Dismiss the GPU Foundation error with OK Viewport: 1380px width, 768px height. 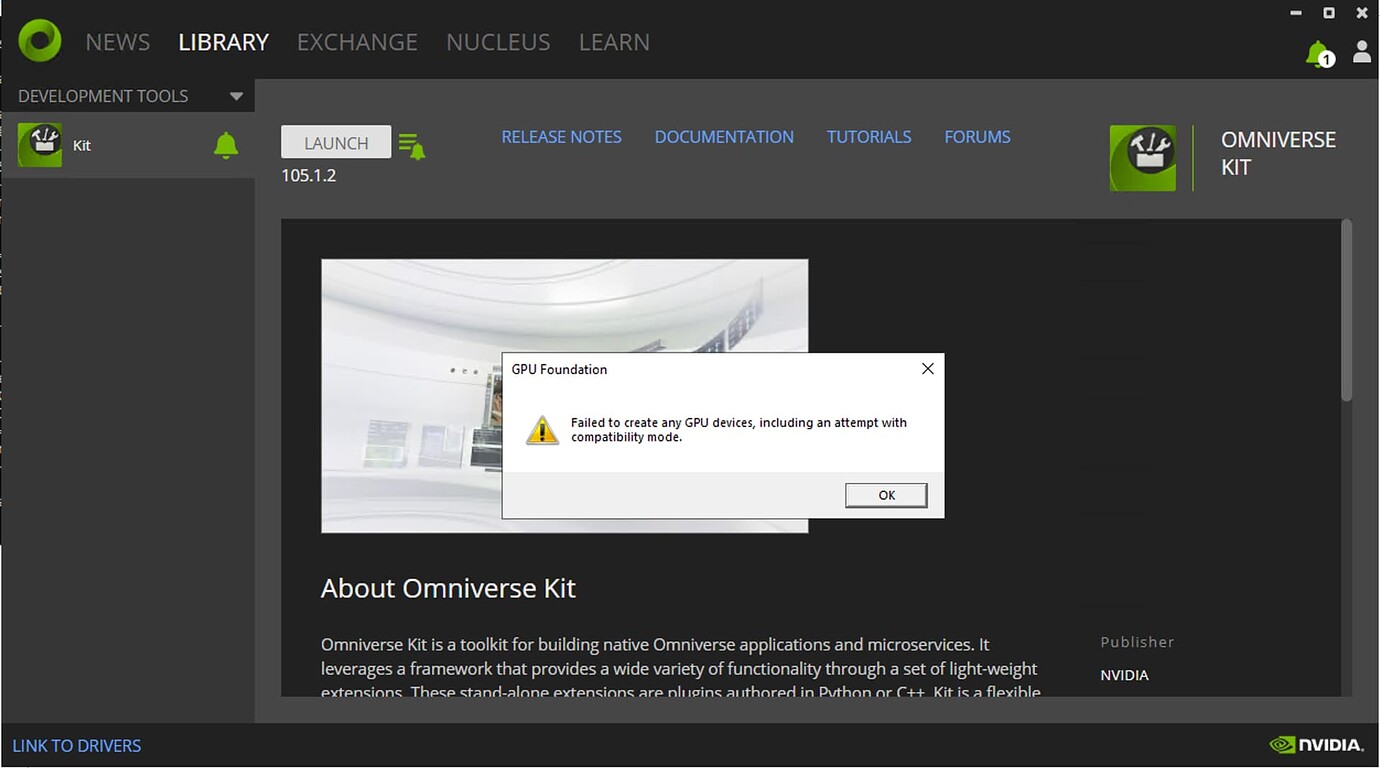pyautogui.click(x=885, y=494)
